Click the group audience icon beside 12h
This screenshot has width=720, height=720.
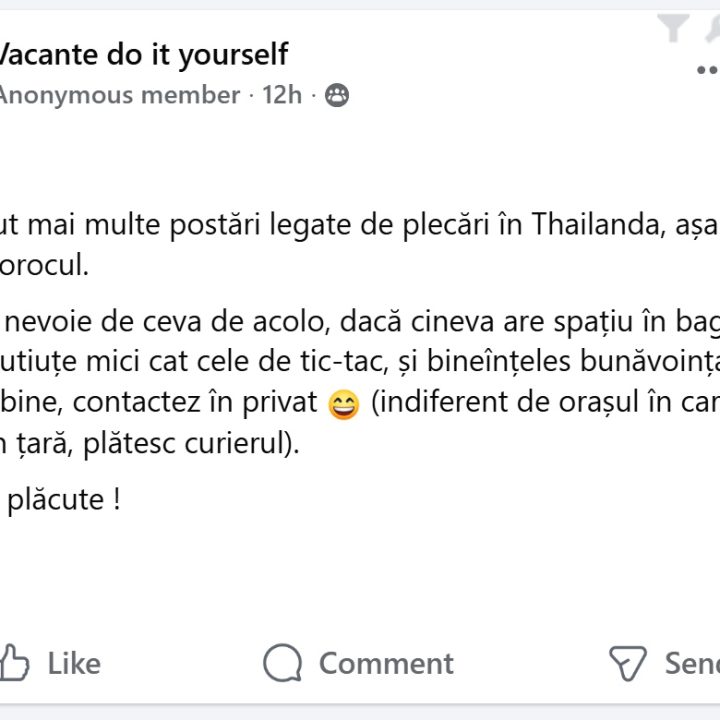click(x=337, y=95)
